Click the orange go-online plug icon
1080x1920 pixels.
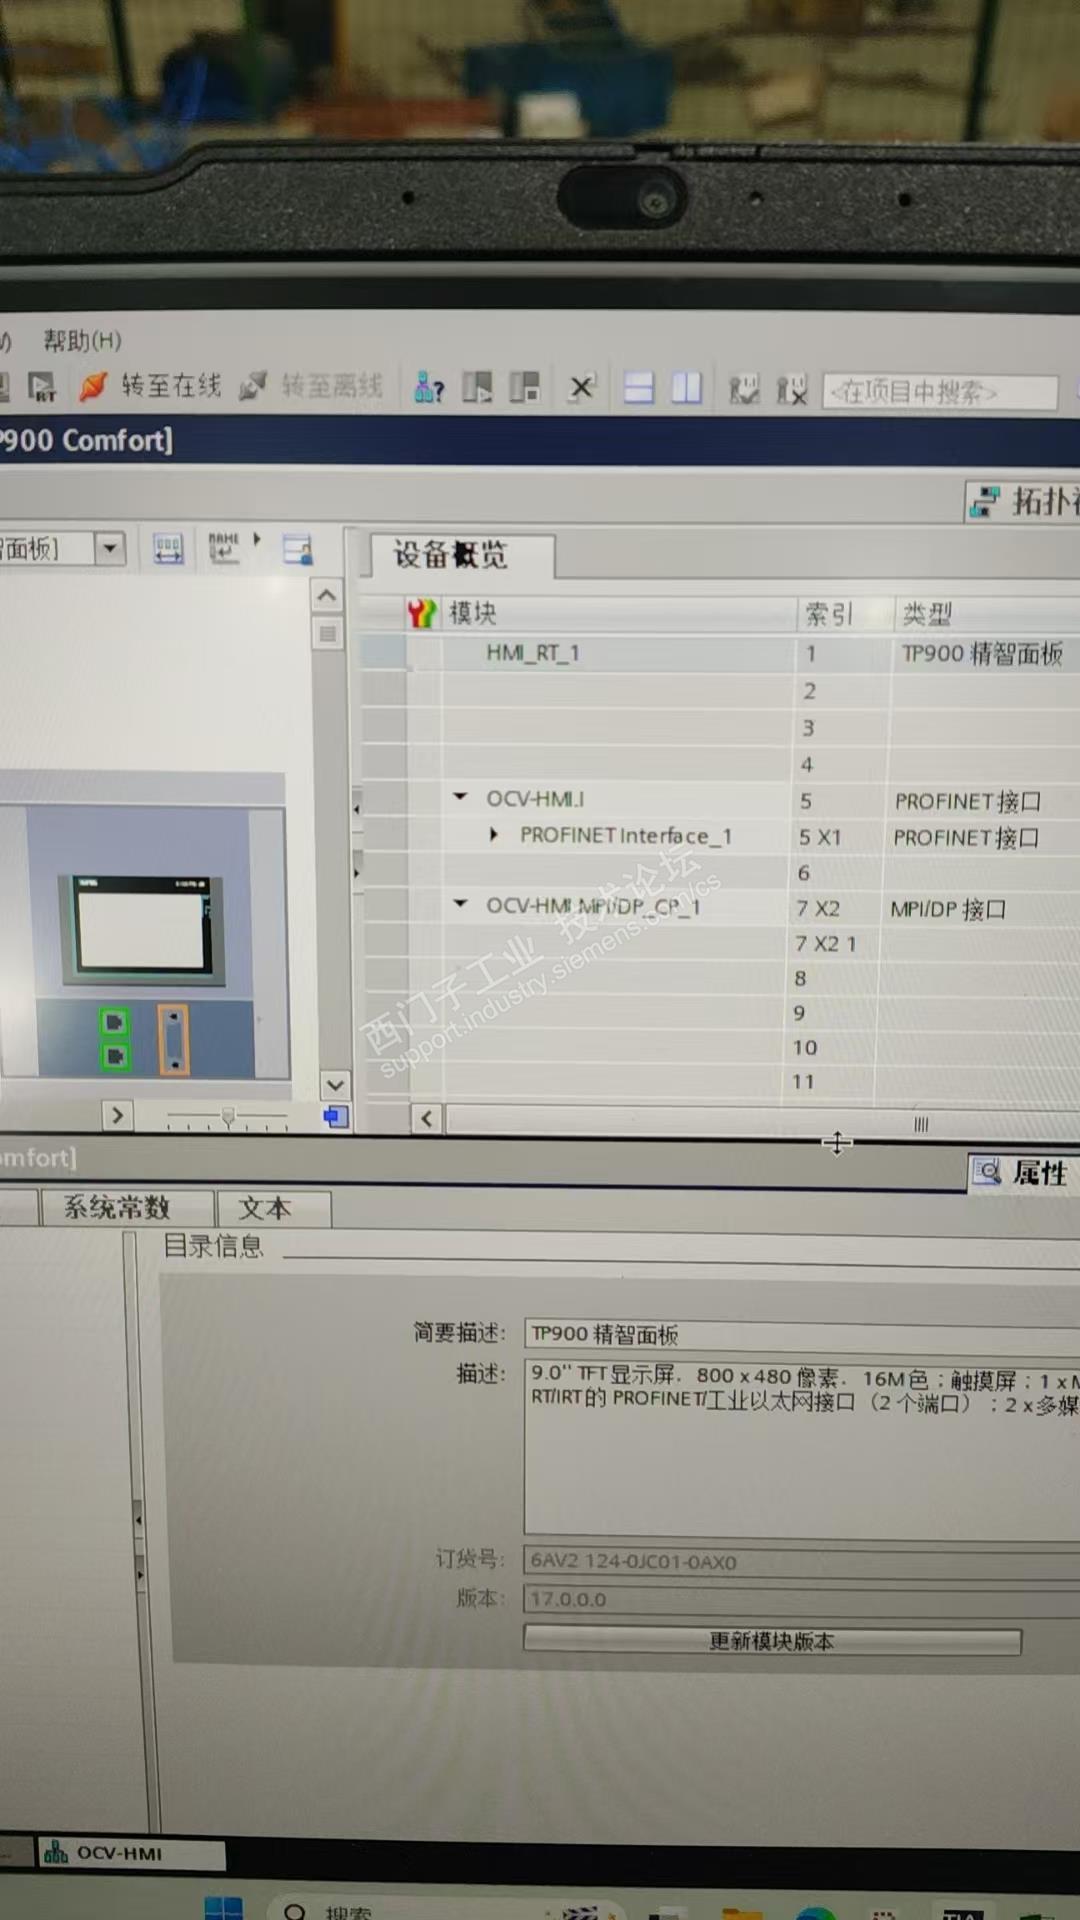coord(93,386)
